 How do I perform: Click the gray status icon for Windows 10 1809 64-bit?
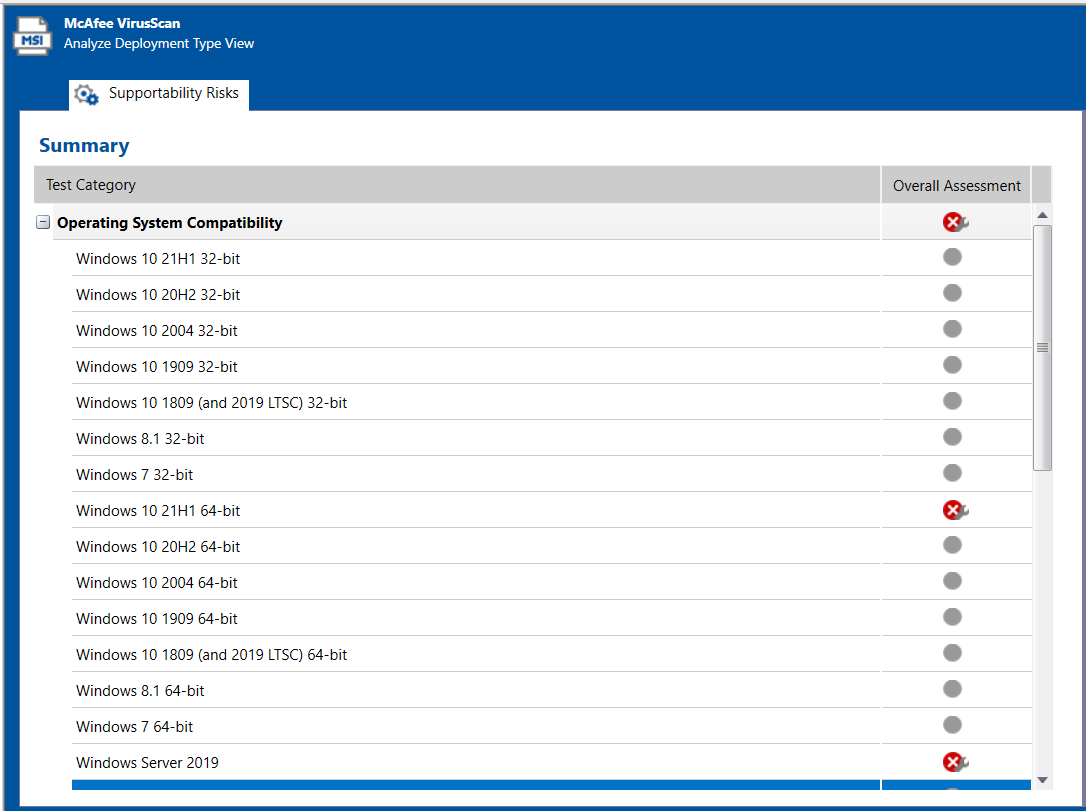click(x=952, y=653)
